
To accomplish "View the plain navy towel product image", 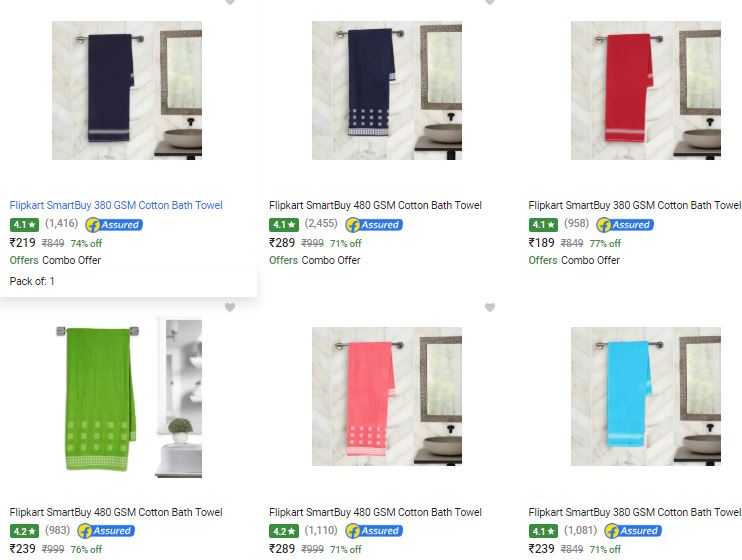I will point(127,90).
